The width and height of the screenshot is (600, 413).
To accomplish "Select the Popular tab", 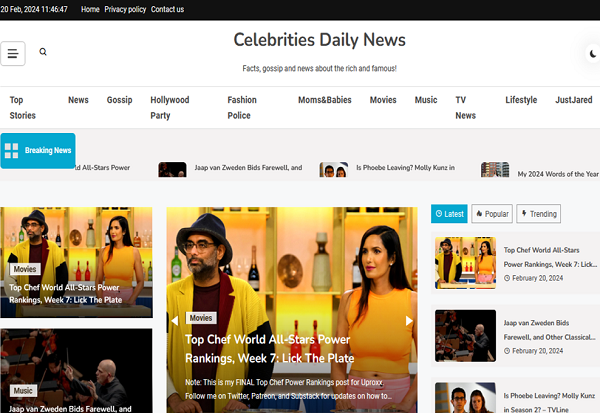I will point(492,214).
